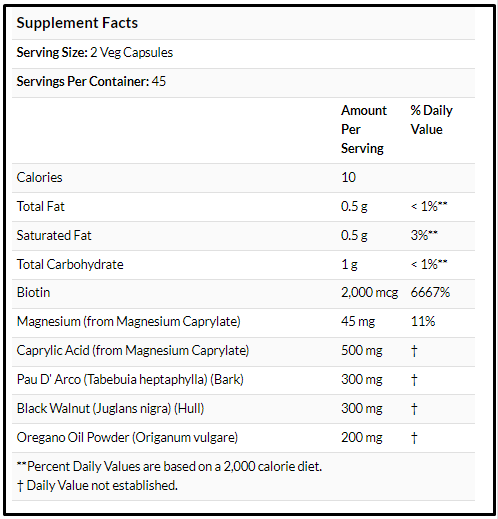
Task: Click the Servings Per Container value 45
Action: coord(159,81)
